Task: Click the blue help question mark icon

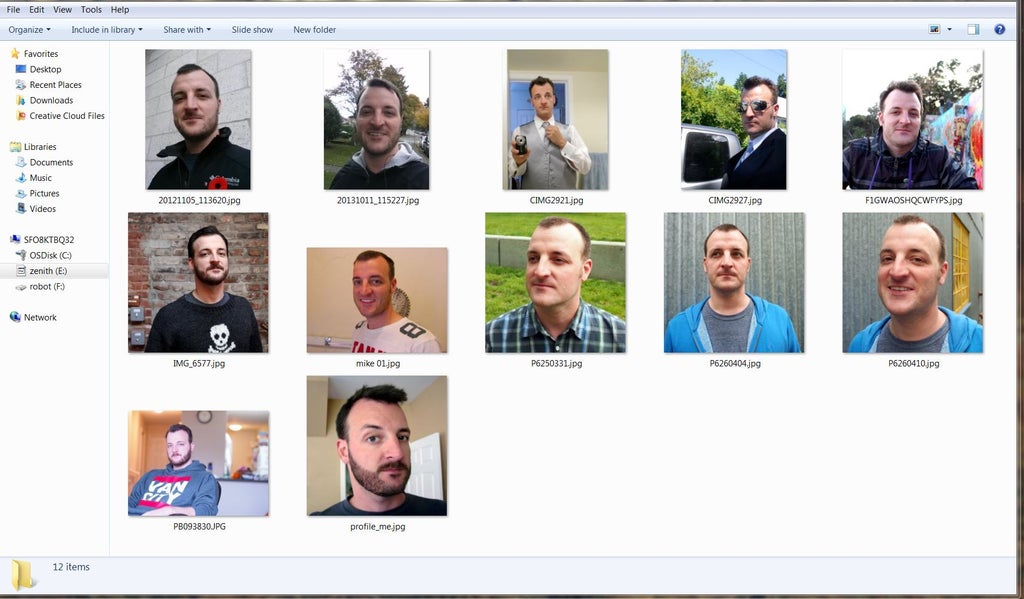Action: click(999, 29)
